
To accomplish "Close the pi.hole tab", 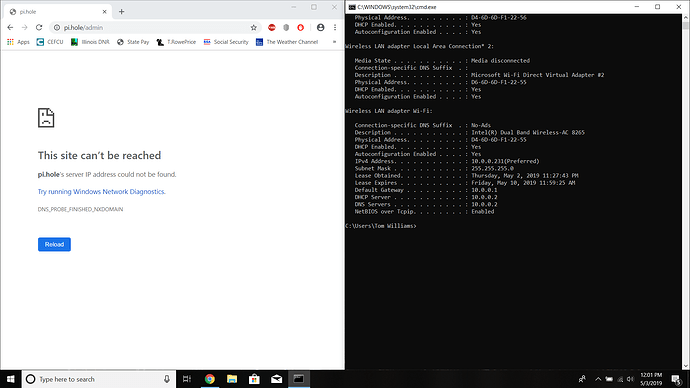I will (104, 12).
